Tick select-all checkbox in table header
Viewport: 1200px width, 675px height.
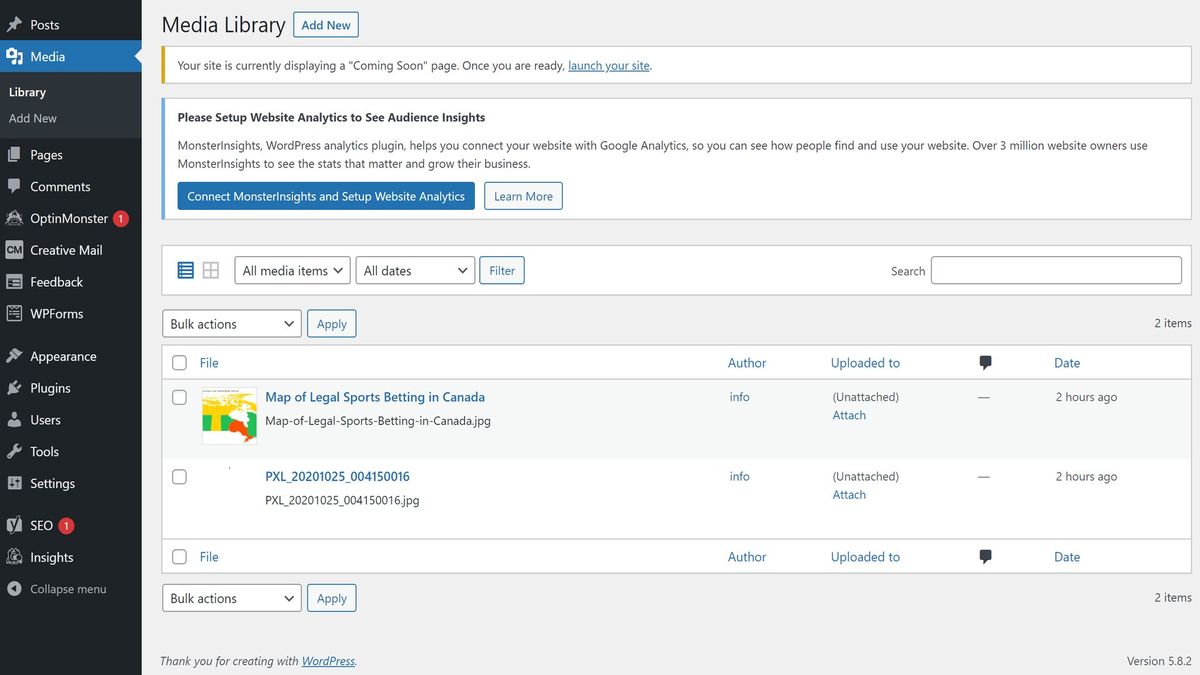coord(179,363)
